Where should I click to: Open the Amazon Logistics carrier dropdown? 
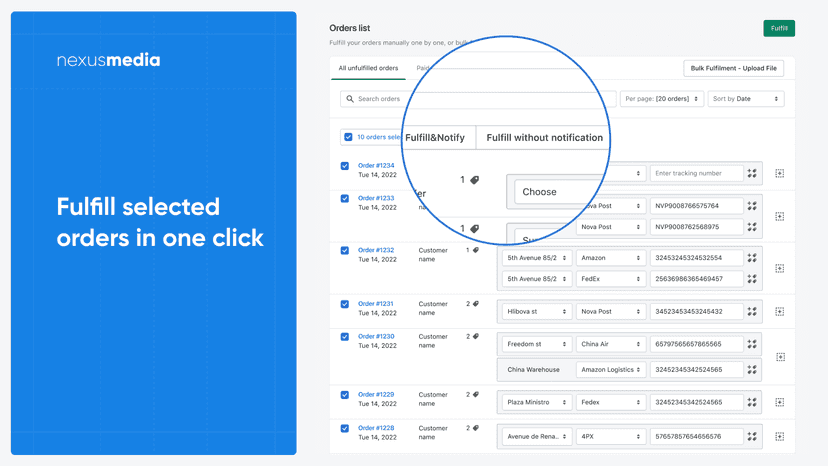tap(610, 370)
